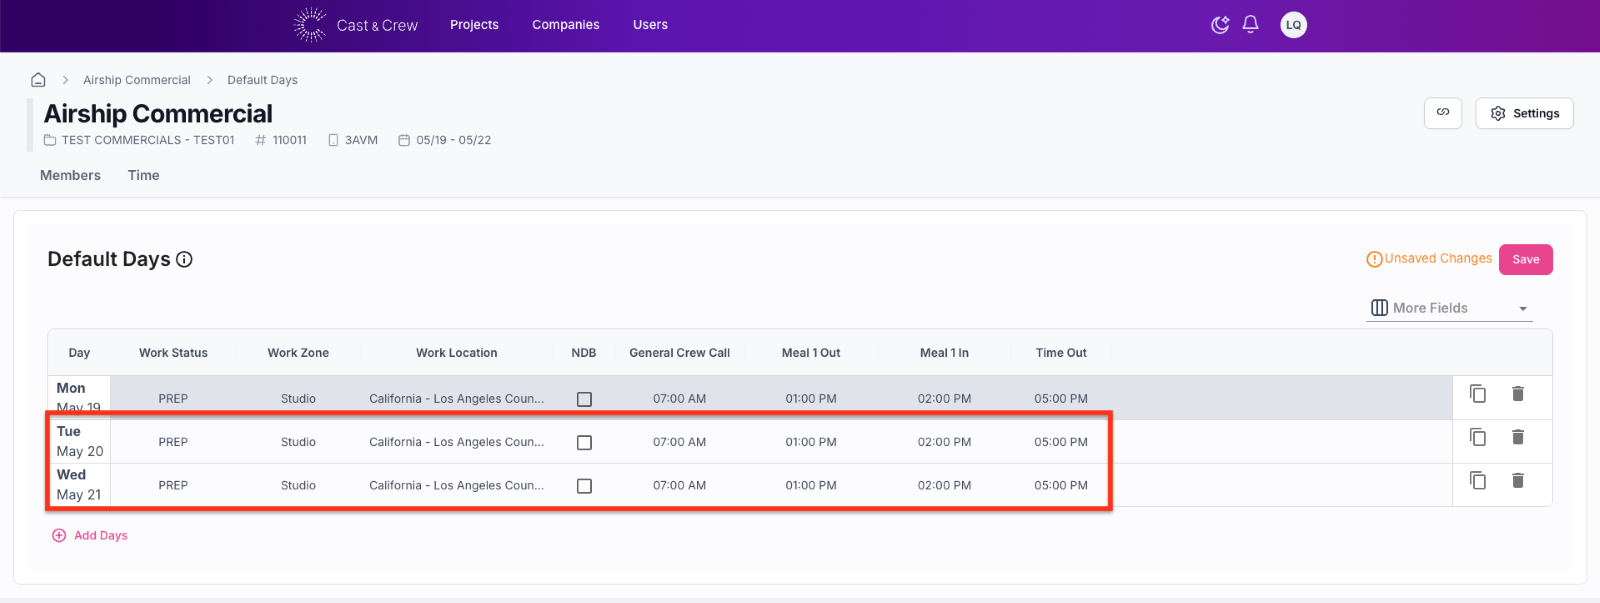Click Default Days breadcrumb
Viewport: 1600px width, 603px height.
click(262, 80)
